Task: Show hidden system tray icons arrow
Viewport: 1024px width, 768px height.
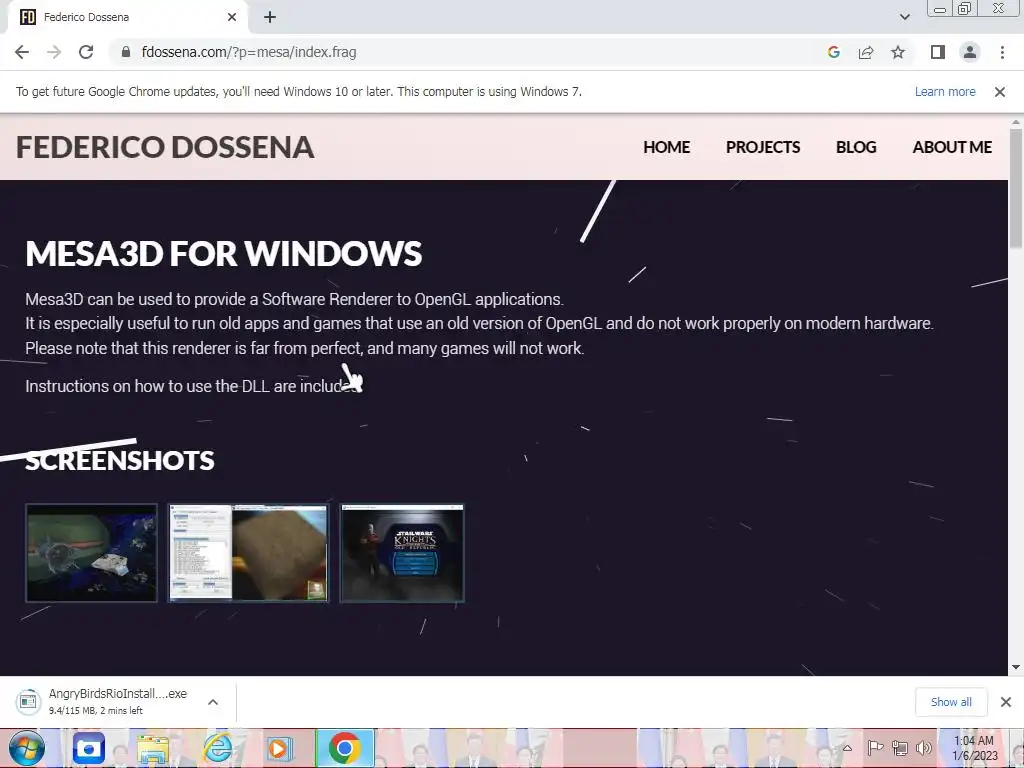Action: point(847,748)
